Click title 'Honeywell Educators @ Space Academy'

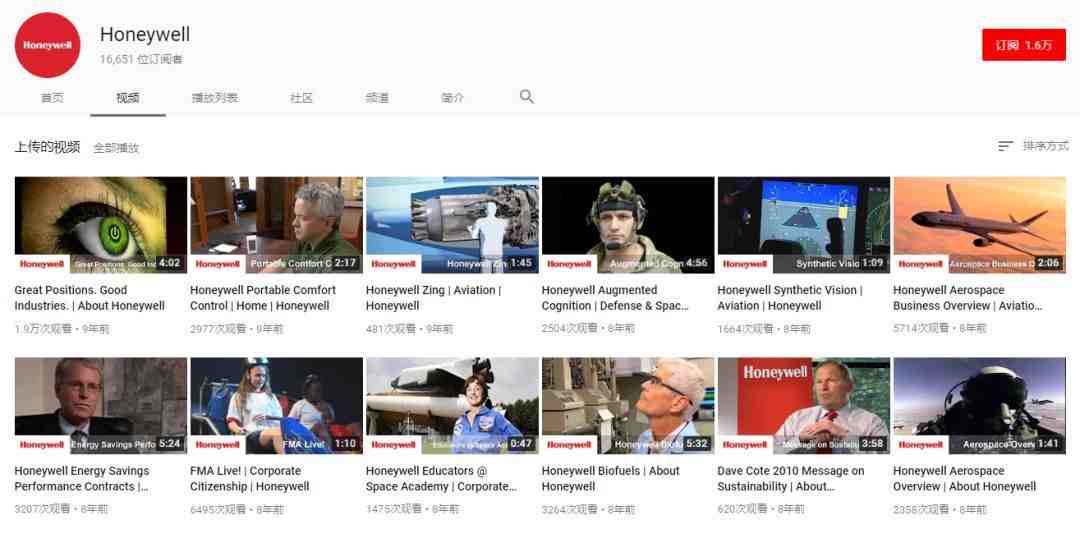[442, 478]
